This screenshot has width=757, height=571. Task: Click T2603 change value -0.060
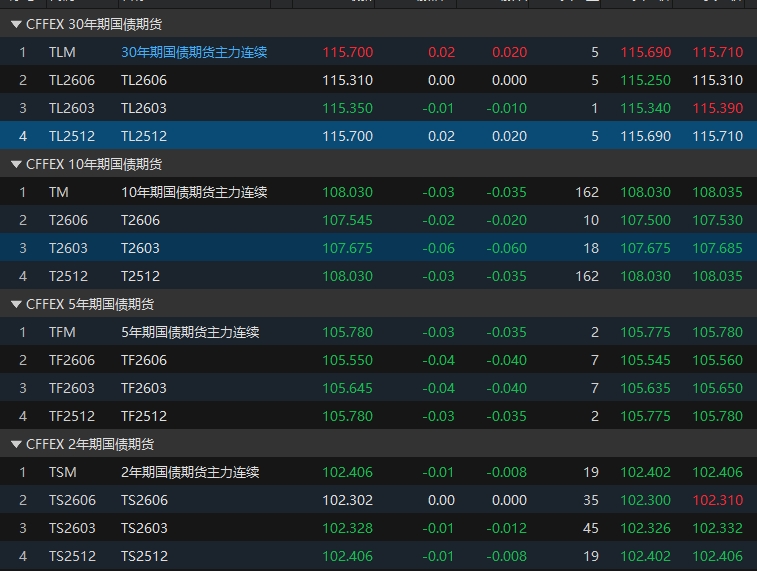click(506, 248)
